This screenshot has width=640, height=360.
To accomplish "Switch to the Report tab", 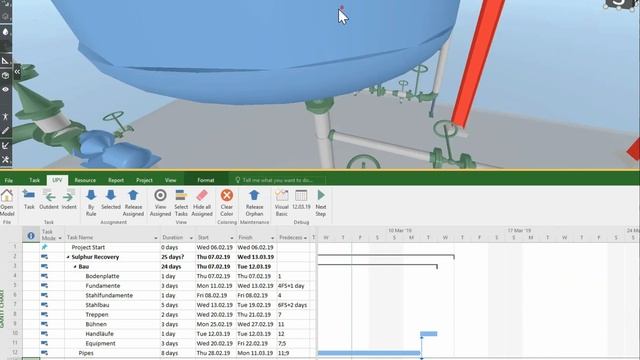I will point(116,180).
